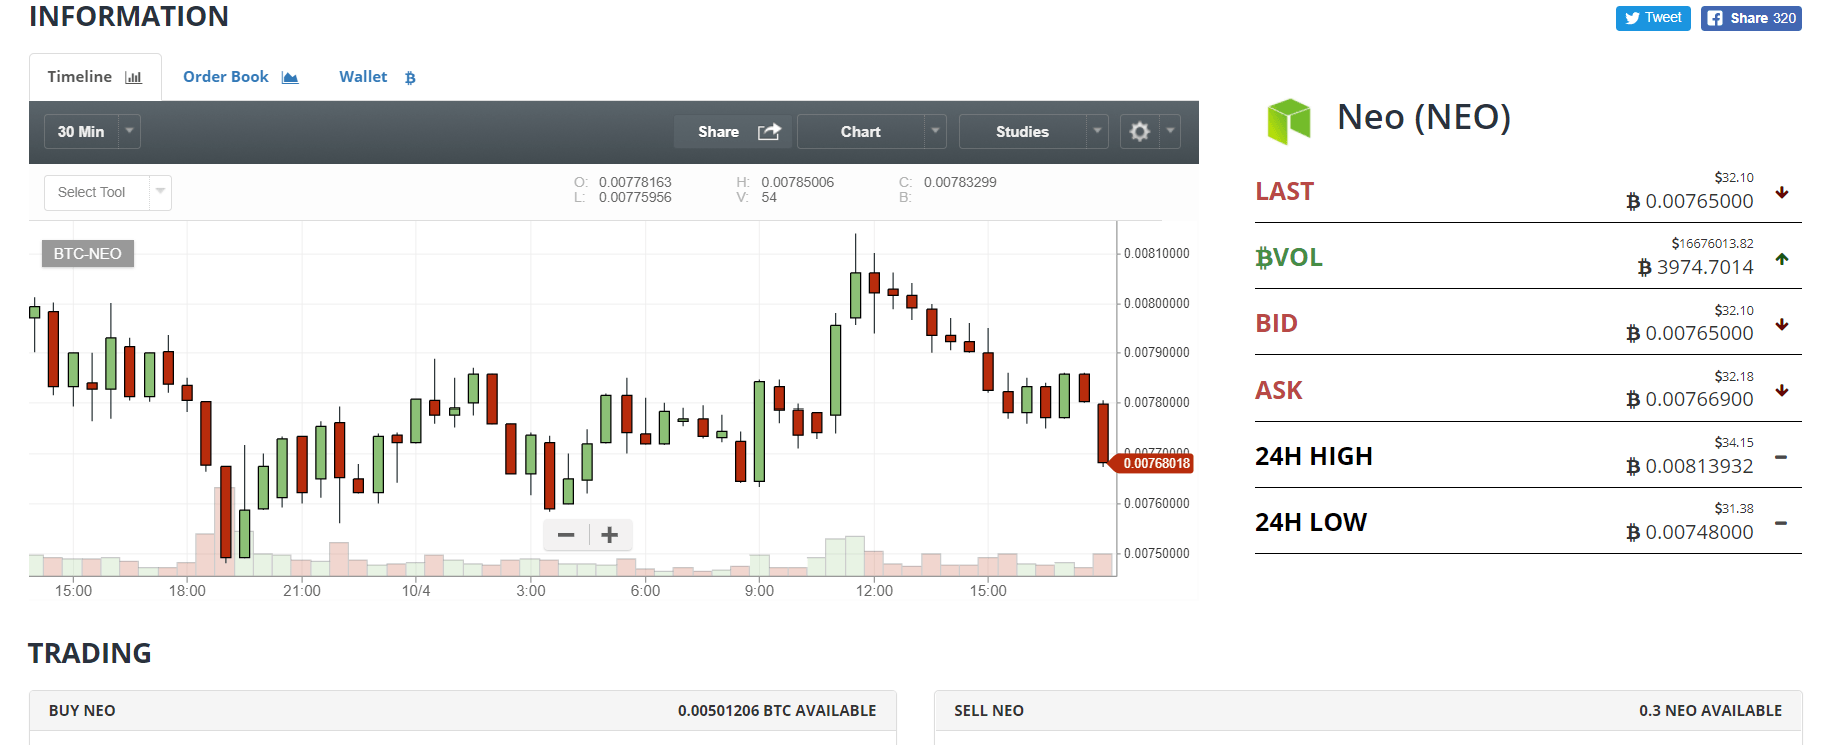Click the Neo green logo icon
Screen dimensions: 1838x745
pyautogui.click(x=1289, y=121)
